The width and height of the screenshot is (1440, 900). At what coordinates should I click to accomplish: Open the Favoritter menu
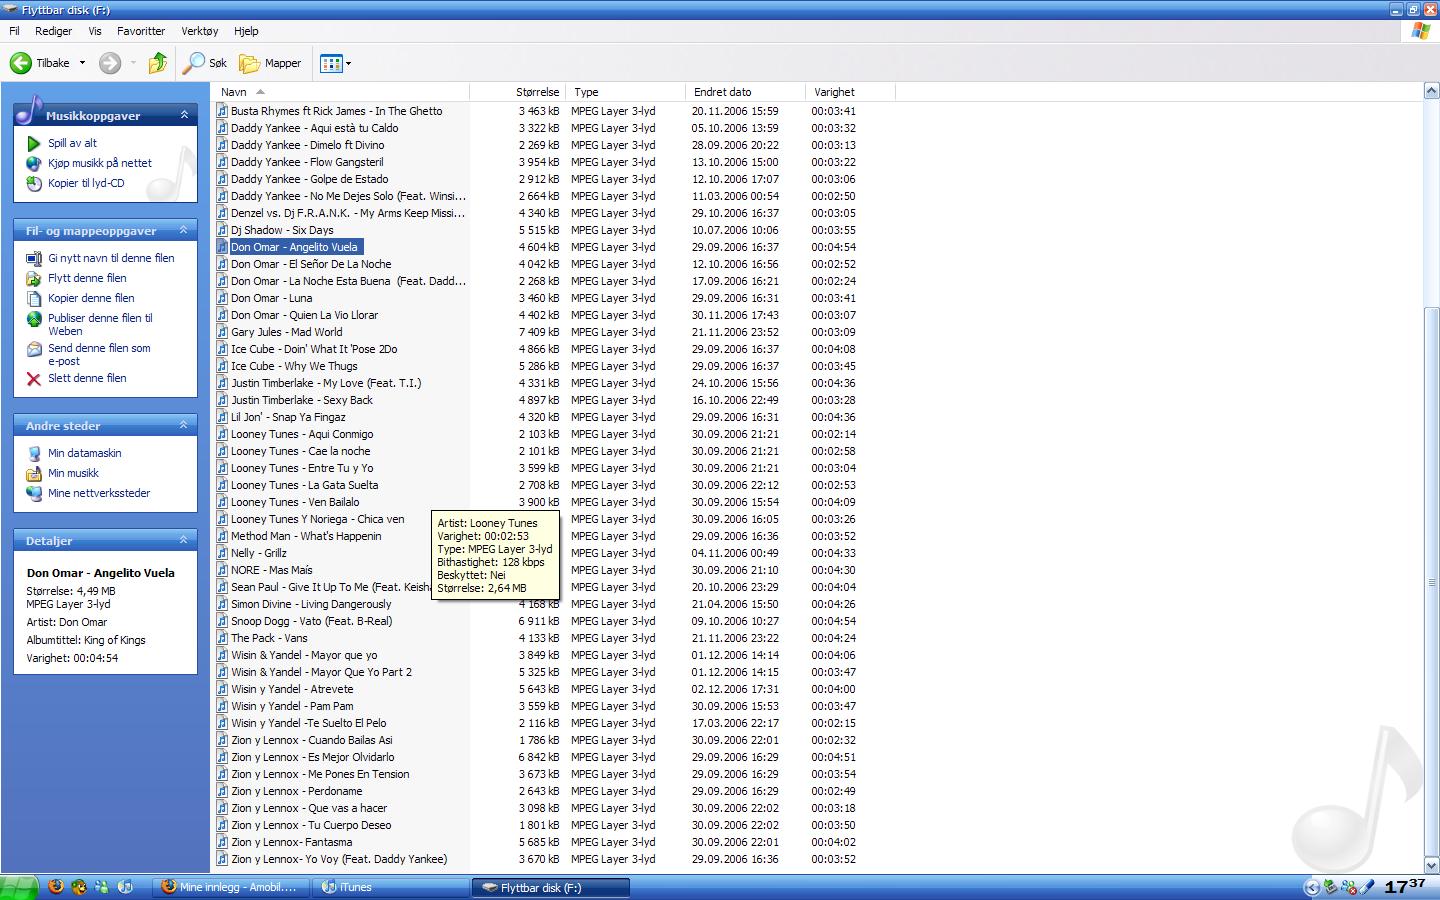pyautogui.click(x=141, y=31)
